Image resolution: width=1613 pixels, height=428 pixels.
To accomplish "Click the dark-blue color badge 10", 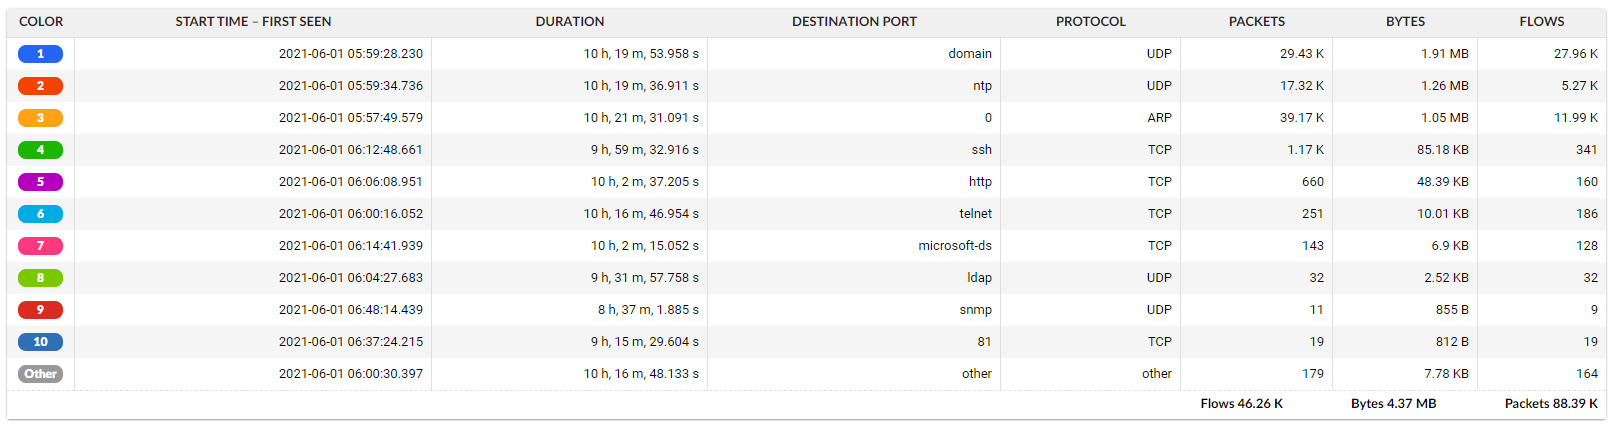I will [40, 342].
